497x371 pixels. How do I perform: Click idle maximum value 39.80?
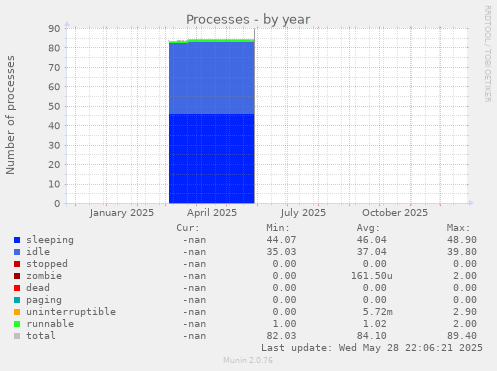[462, 252]
